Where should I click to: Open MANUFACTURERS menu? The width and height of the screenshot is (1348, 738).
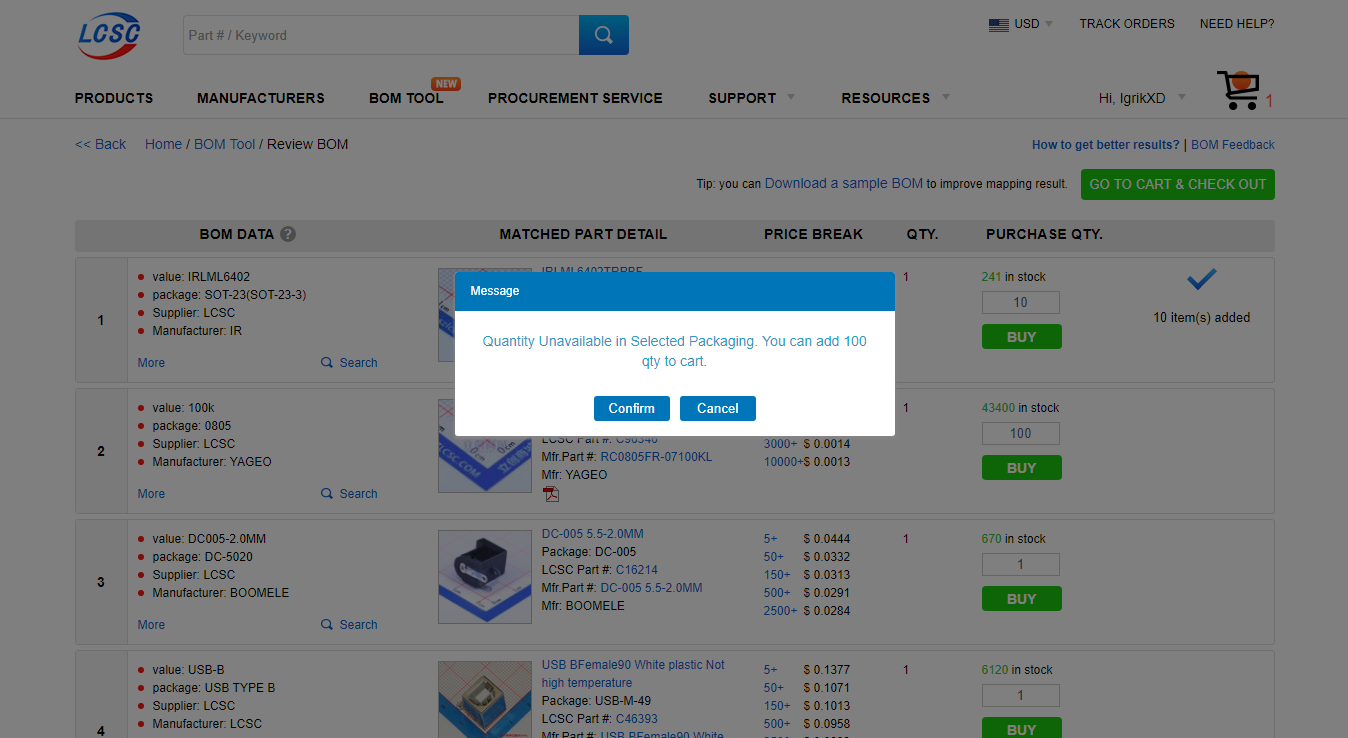[261, 98]
